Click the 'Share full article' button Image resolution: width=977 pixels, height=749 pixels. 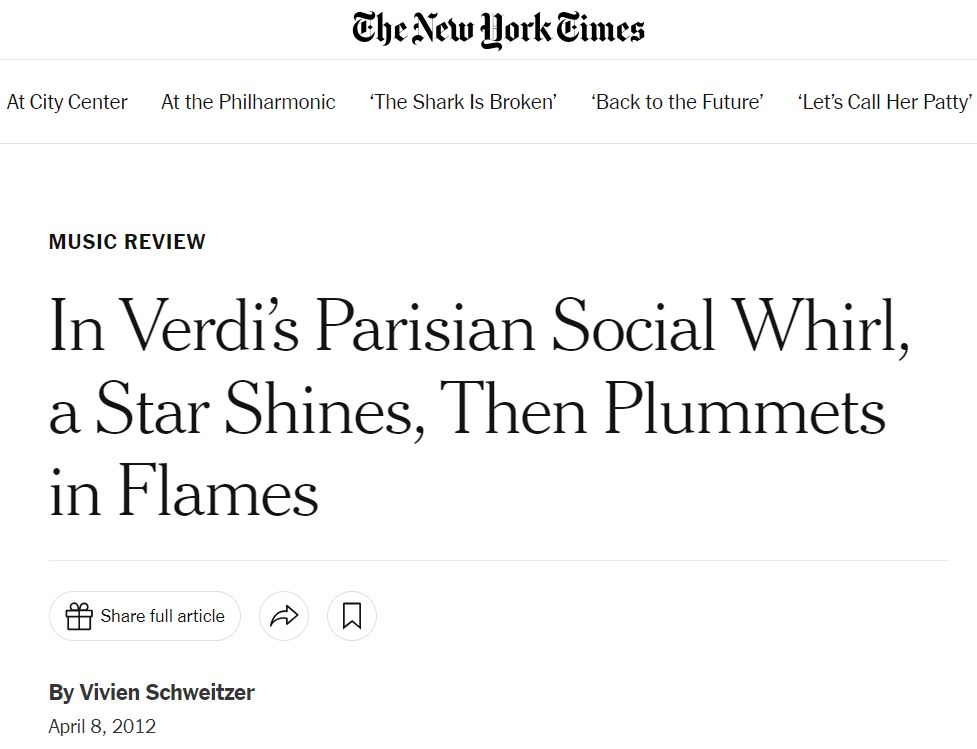(x=145, y=616)
